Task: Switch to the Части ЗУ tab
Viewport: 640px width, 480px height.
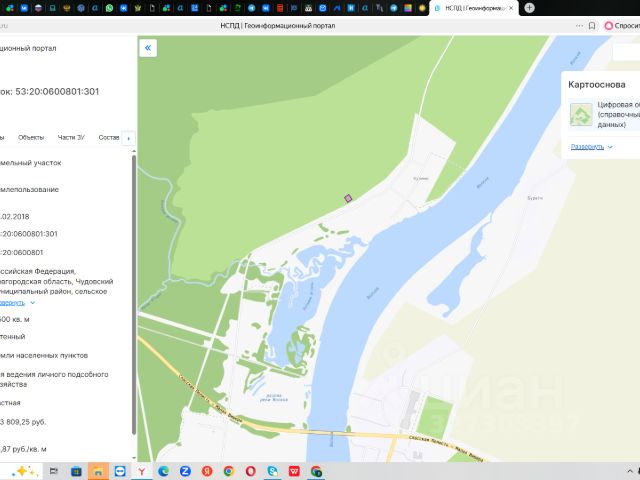Action: 71,137
